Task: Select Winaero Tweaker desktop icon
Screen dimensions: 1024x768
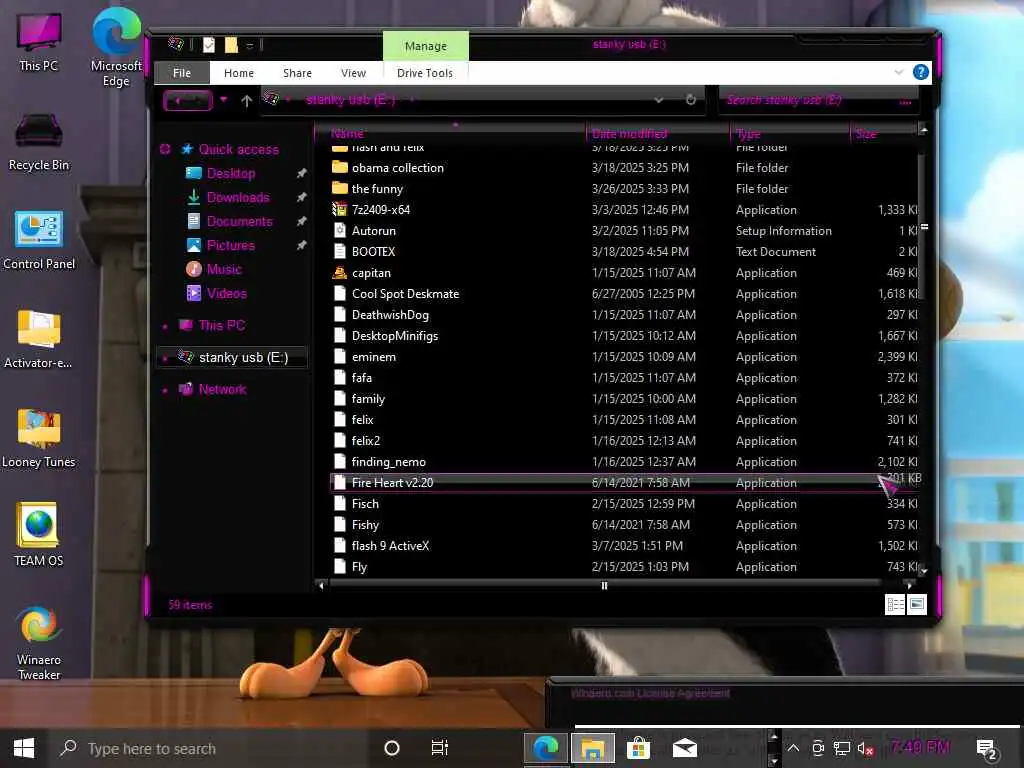Action: click(39, 644)
